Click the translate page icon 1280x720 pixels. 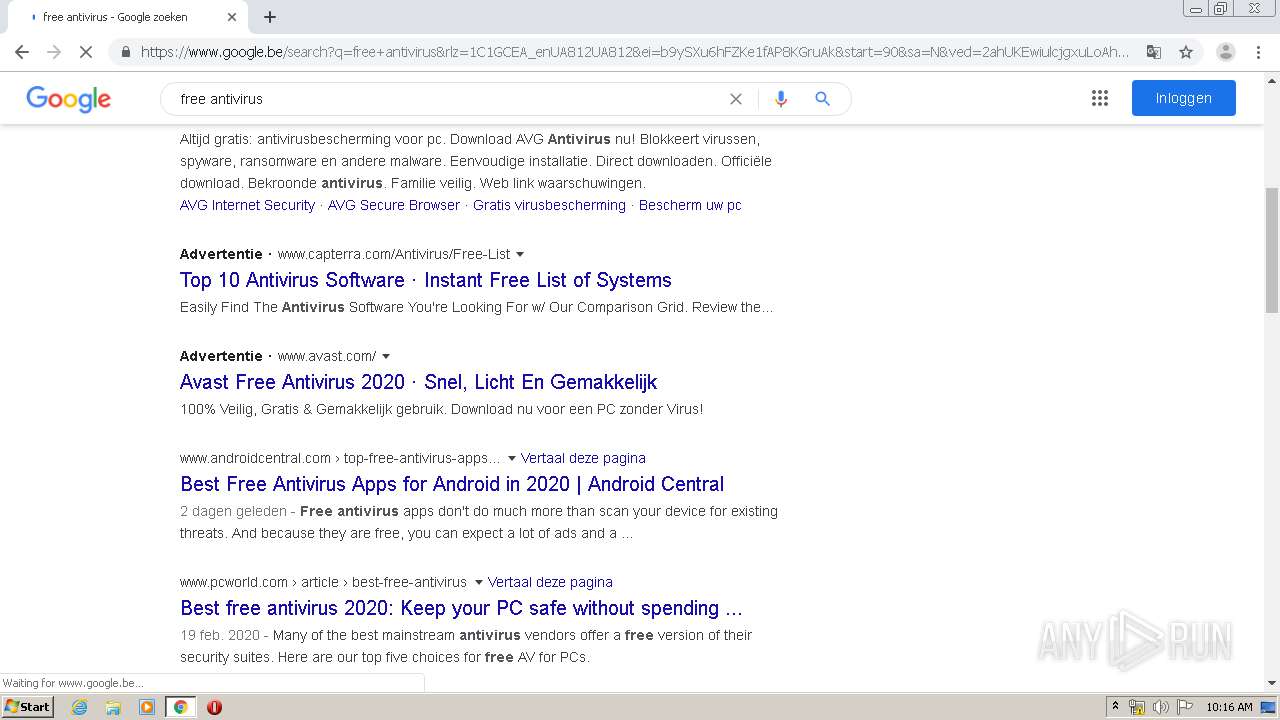1154,52
